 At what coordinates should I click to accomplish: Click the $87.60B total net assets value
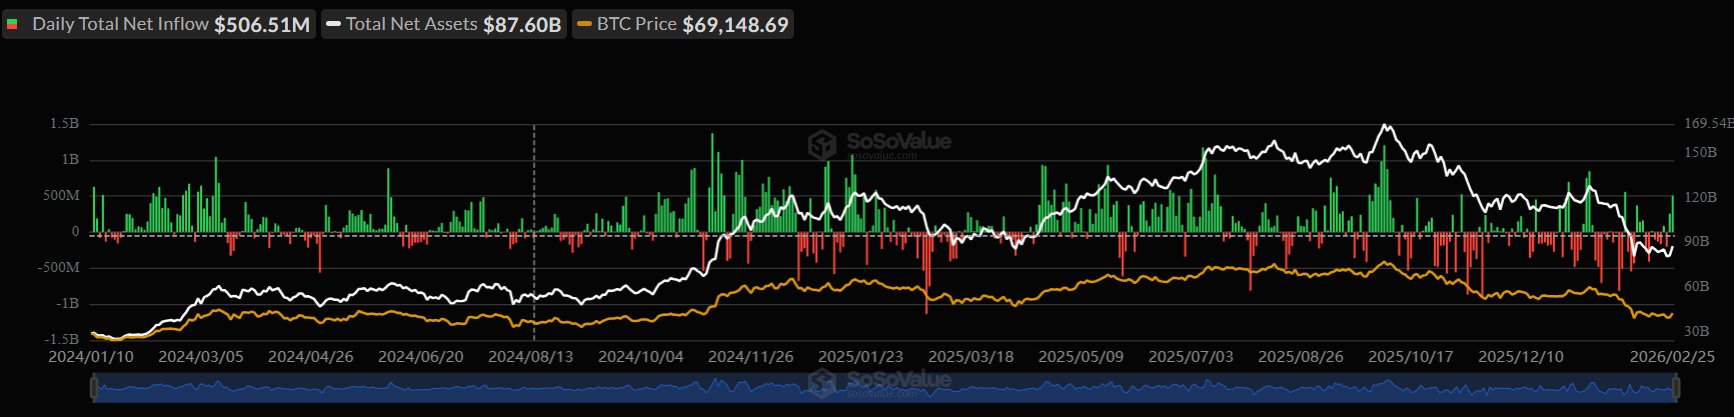point(522,25)
